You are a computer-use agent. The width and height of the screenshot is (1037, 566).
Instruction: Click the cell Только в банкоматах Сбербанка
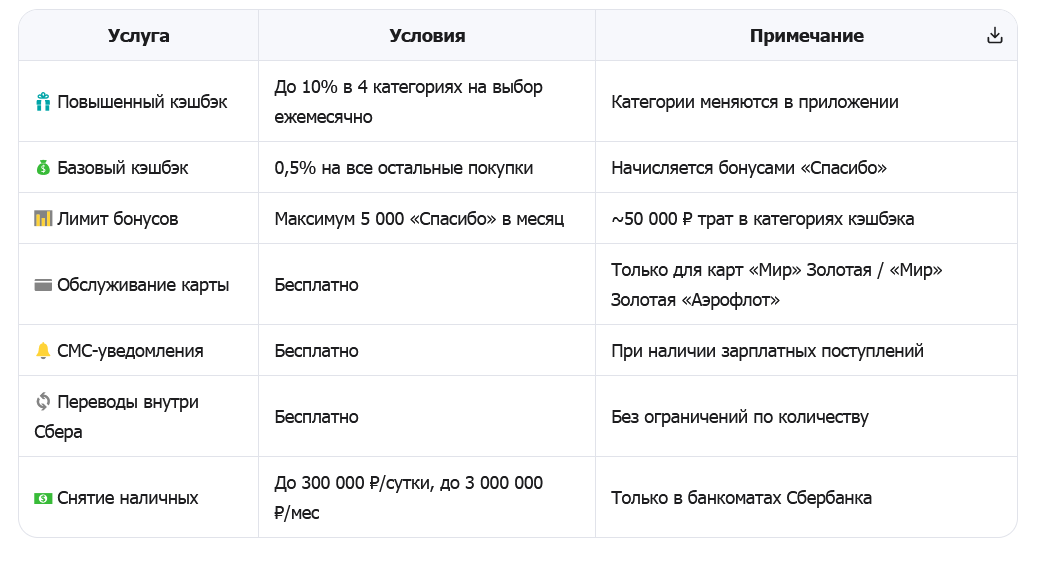coord(806,498)
